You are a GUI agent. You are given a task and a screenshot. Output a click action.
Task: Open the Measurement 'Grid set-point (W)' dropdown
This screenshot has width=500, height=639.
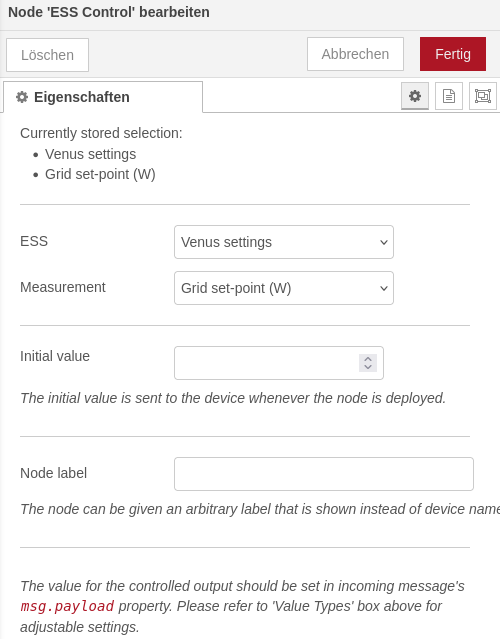point(284,288)
